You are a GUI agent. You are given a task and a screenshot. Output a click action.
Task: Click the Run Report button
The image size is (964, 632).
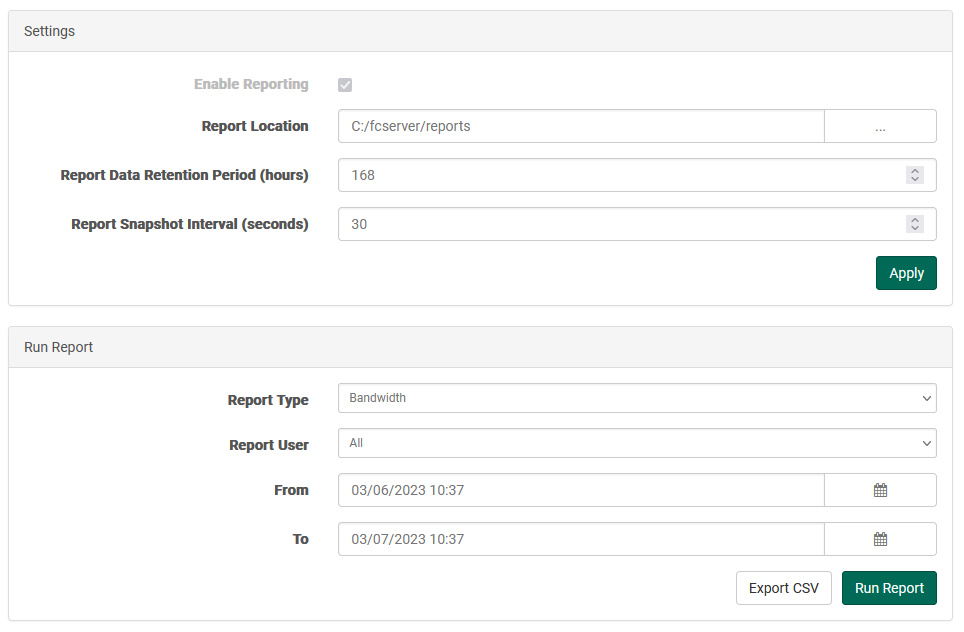[x=889, y=588]
